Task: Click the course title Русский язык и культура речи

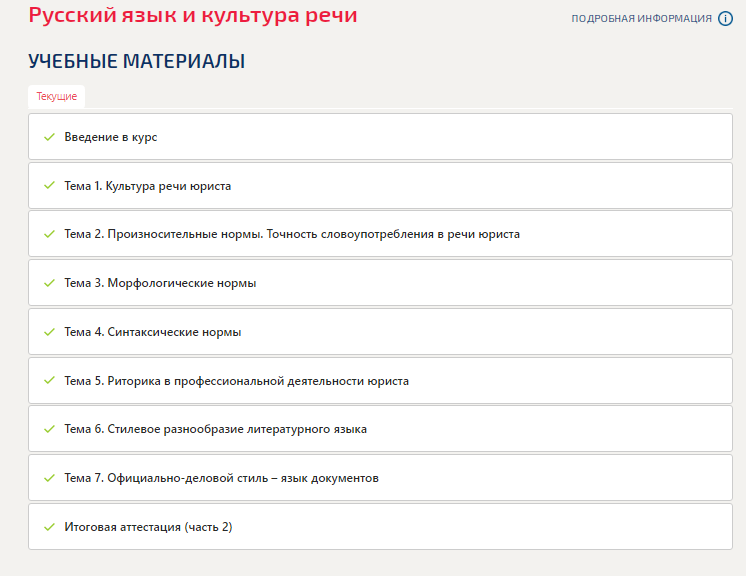Action: 193,15
